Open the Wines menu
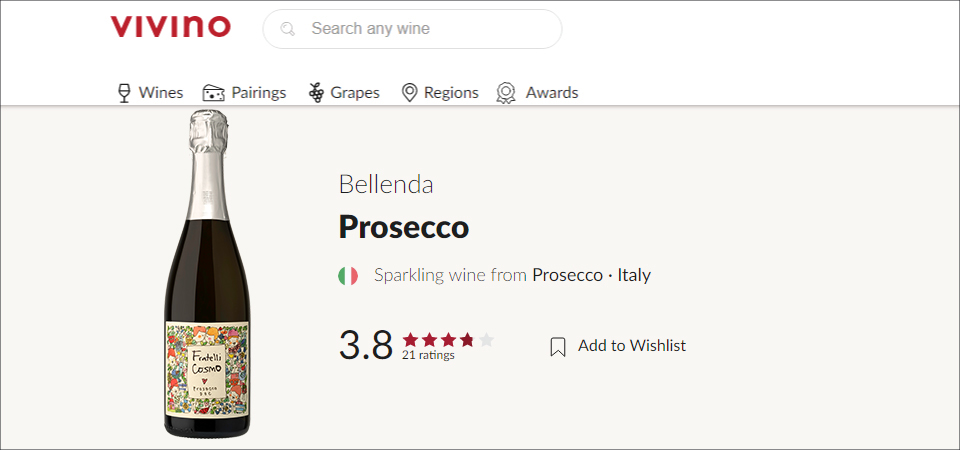 pyautogui.click(x=161, y=93)
